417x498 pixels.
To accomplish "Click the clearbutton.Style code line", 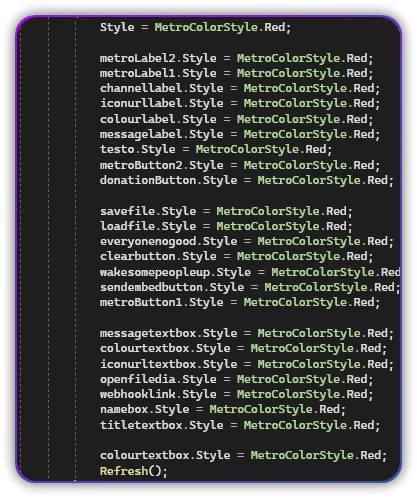I will [x=236, y=256].
